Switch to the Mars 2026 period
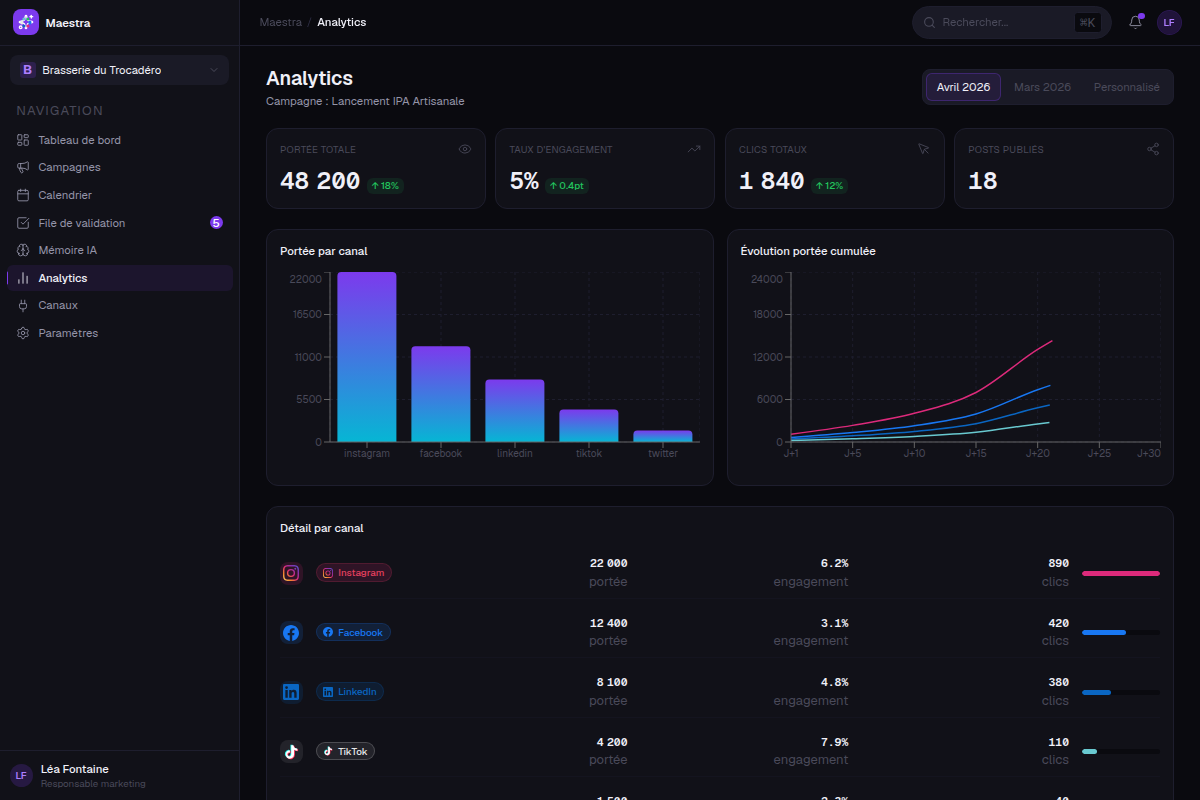 (x=1042, y=87)
